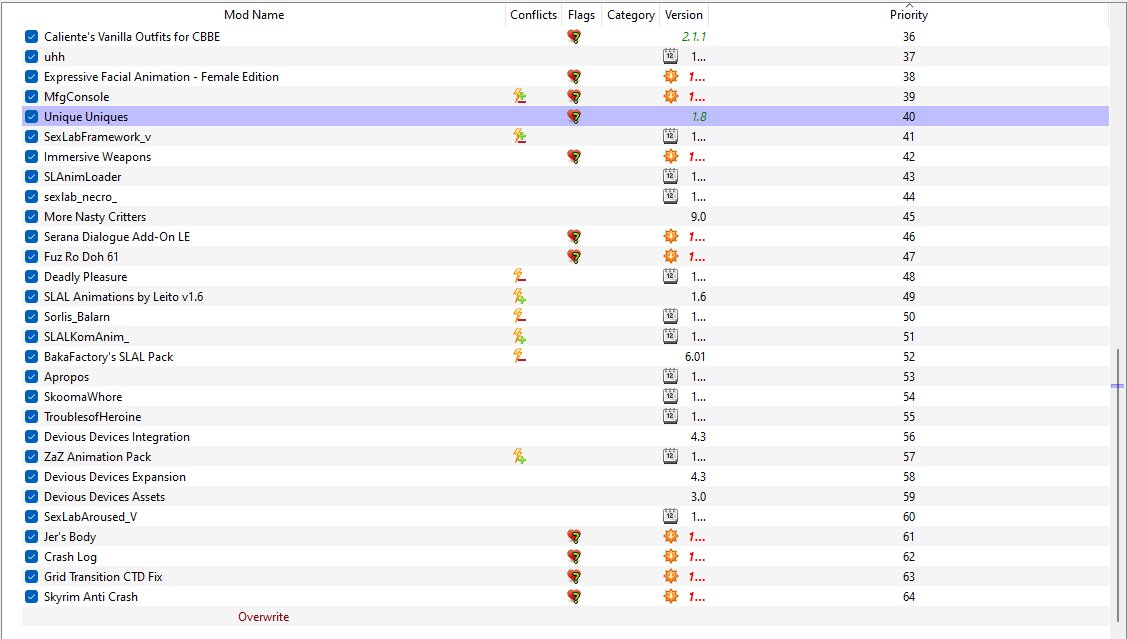This screenshot has height=639, width=1127.
Task: Click calendar version icon for SkoomaWhore
Action: pyautogui.click(x=670, y=397)
